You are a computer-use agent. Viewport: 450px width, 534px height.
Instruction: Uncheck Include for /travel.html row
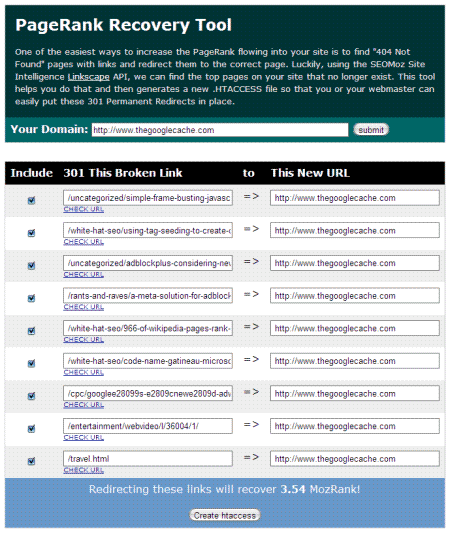click(31, 461)
